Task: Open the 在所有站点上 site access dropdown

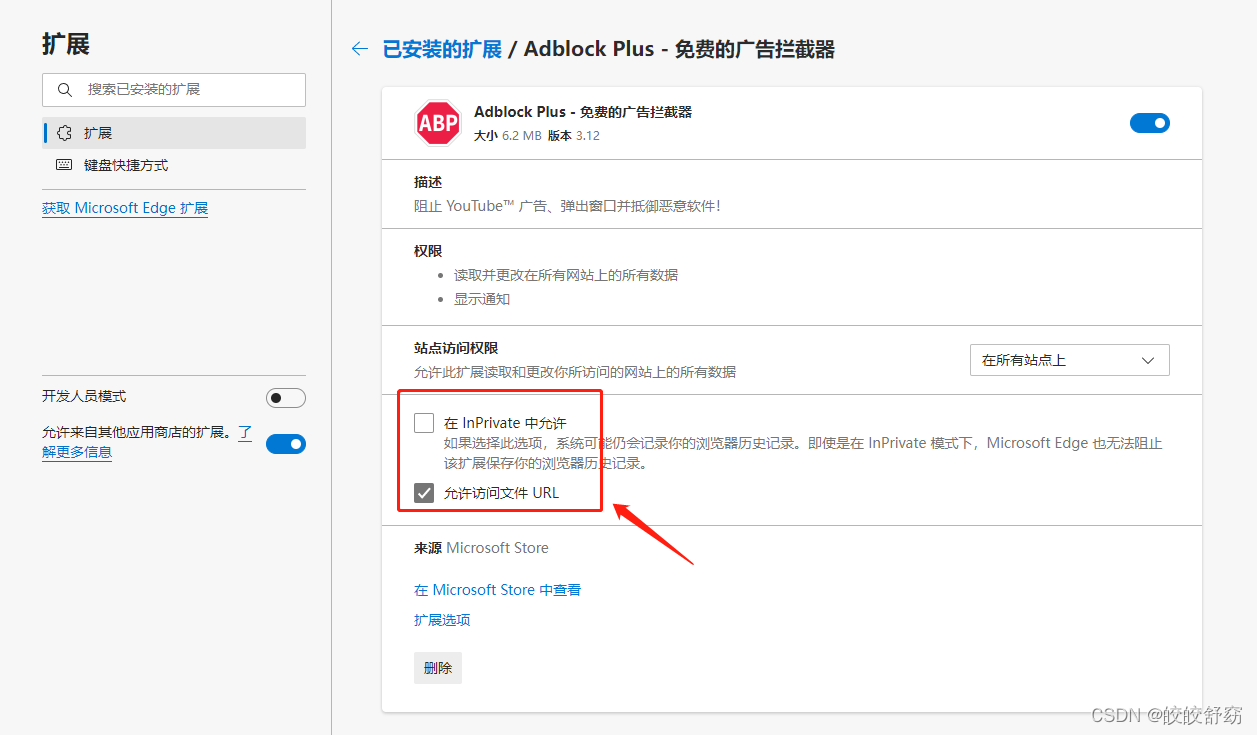Action: pyautogui.click(x=1070, y=360)
